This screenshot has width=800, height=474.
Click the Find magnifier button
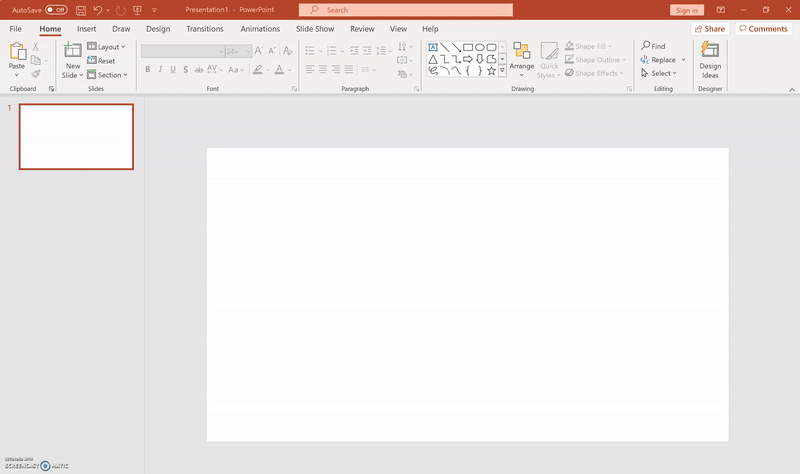point(653,46)
